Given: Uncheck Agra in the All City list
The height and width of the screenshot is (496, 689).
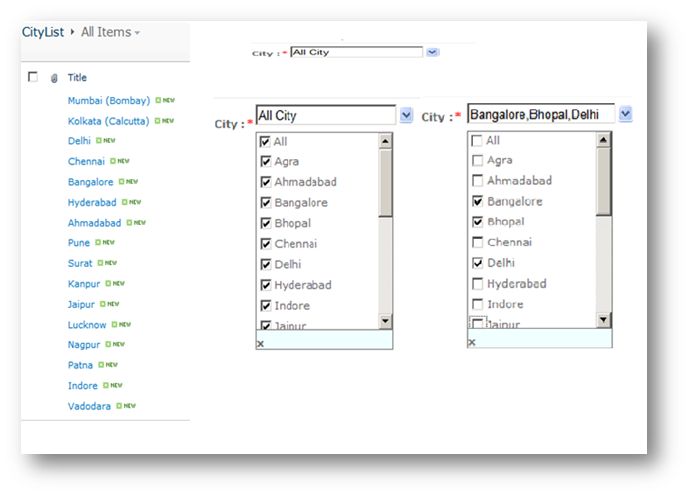Looking at the screenshot, I should [x=265, y=161].
